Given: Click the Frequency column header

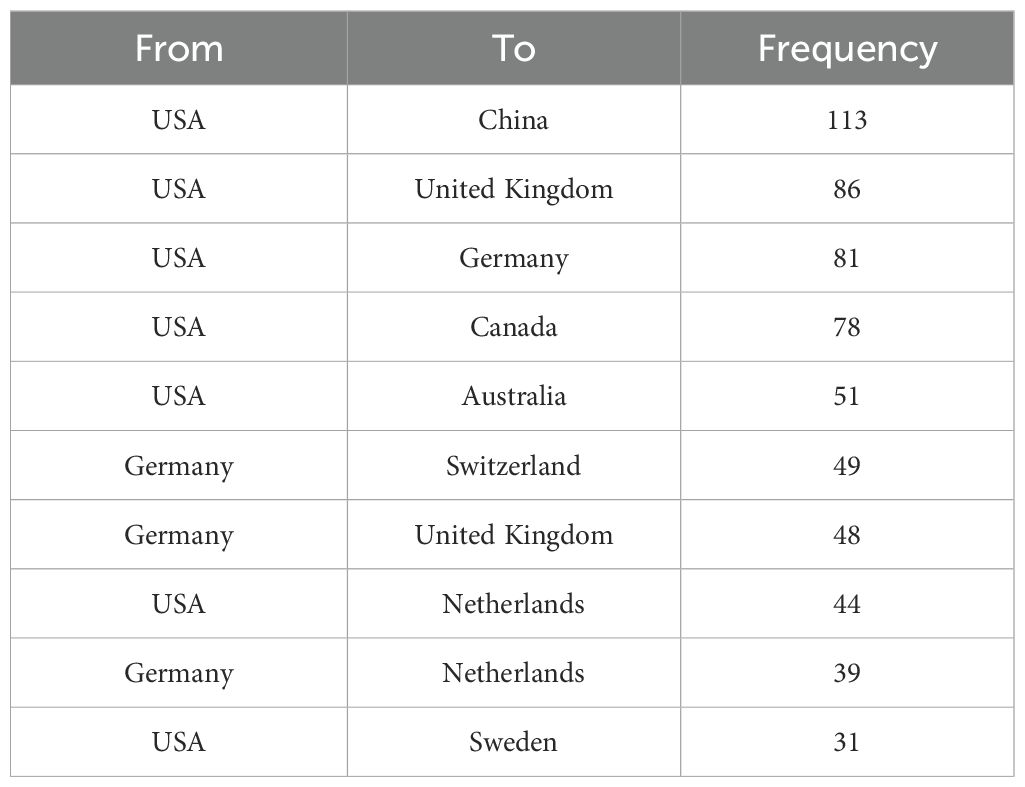Looking at the screenshot, I should (847, 49).
